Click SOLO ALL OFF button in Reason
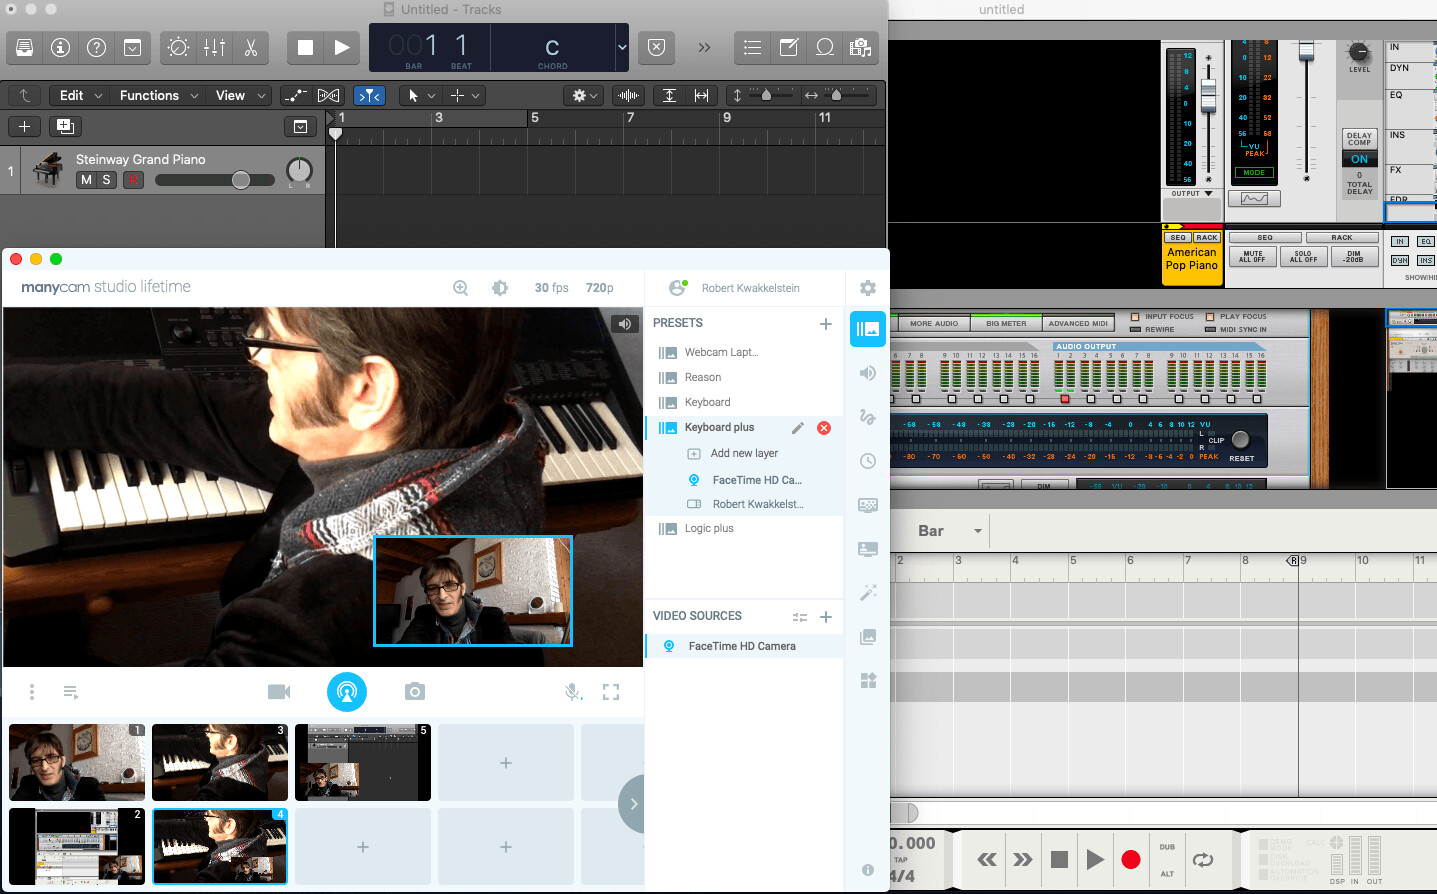The width and height of the screenshot is (1437, 894). click(1303, 256)
